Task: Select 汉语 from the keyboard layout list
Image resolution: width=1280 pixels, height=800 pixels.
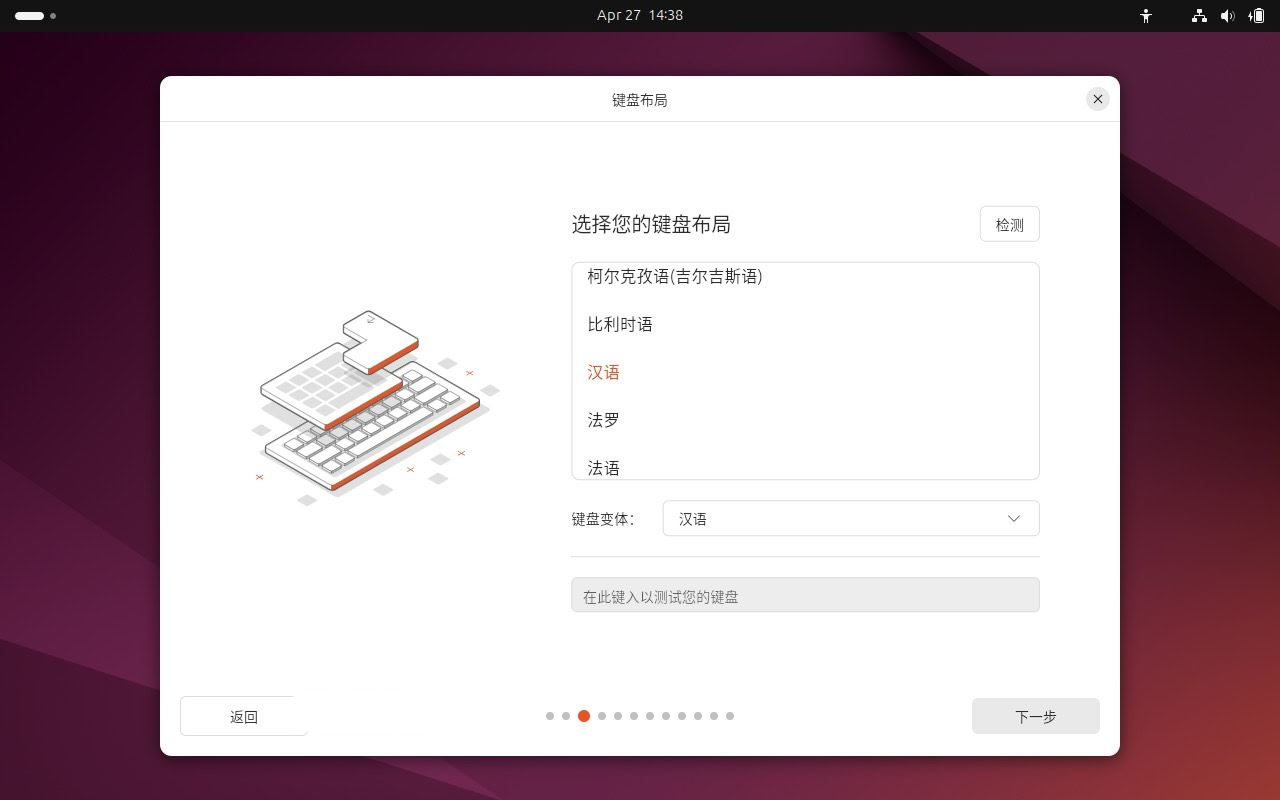Action: [x=603, y=372]
